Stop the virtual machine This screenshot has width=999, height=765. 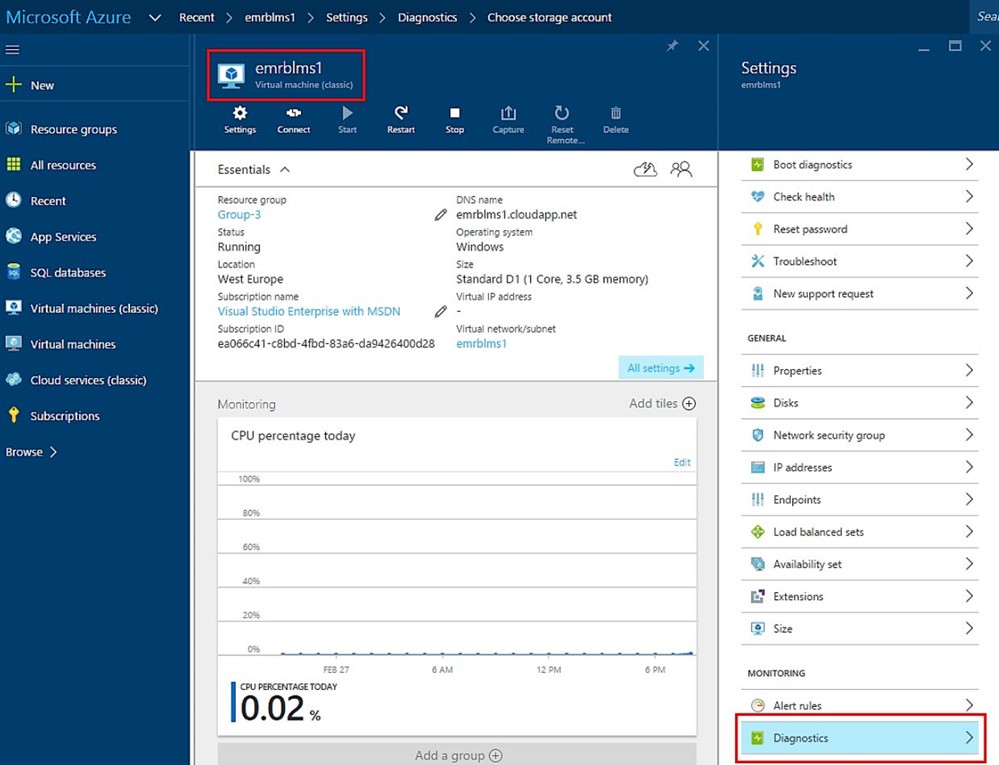coord(454,120)
